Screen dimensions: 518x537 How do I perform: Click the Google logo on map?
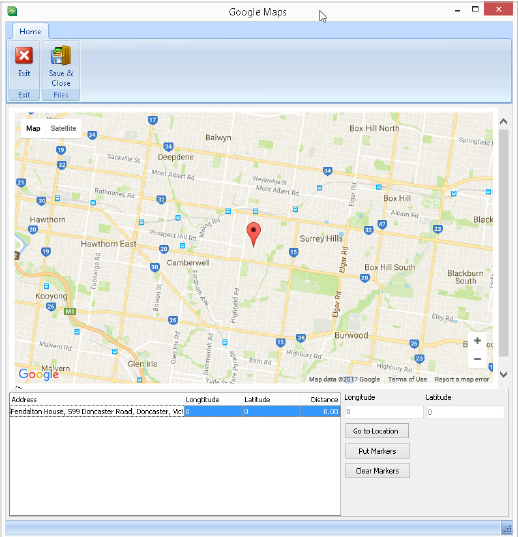click(x=39, y=374)
